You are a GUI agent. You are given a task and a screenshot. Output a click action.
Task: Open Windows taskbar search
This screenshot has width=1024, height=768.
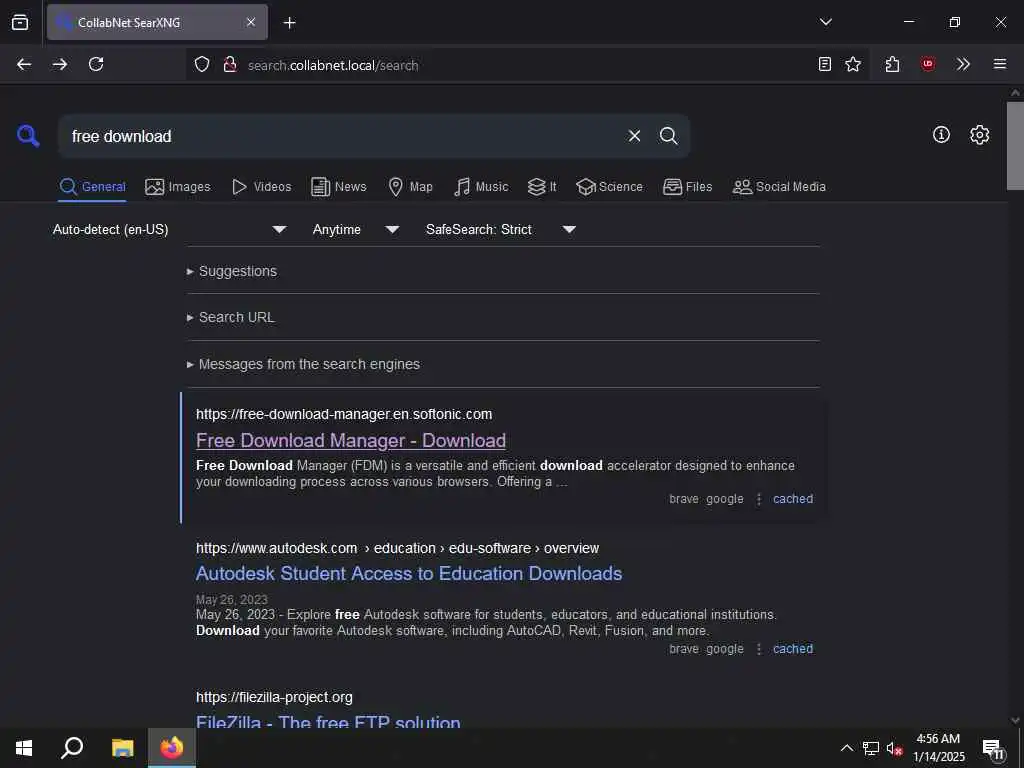tap(72, 748)
